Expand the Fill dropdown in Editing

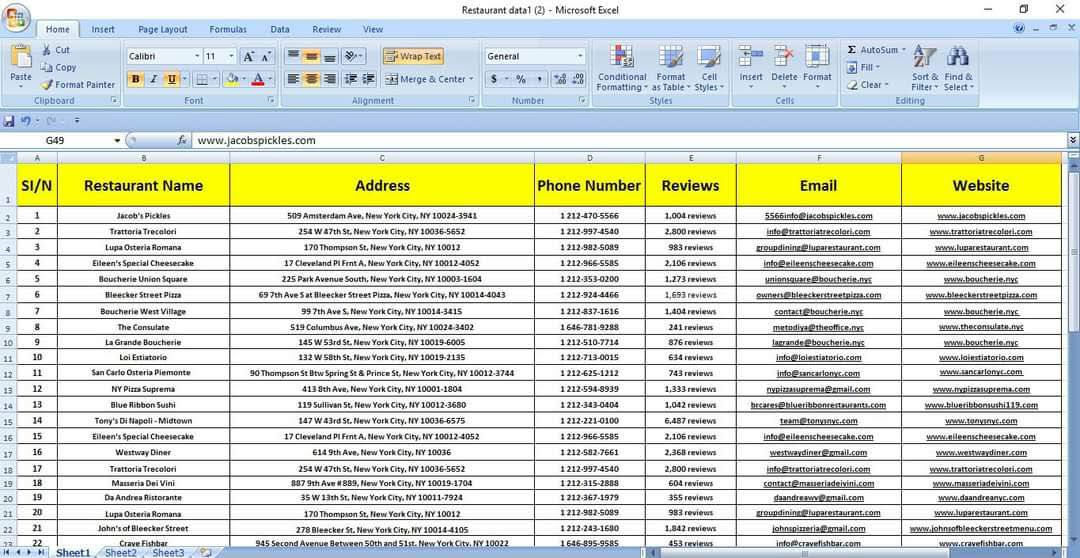pyautogui.click(x=878, y=68)
